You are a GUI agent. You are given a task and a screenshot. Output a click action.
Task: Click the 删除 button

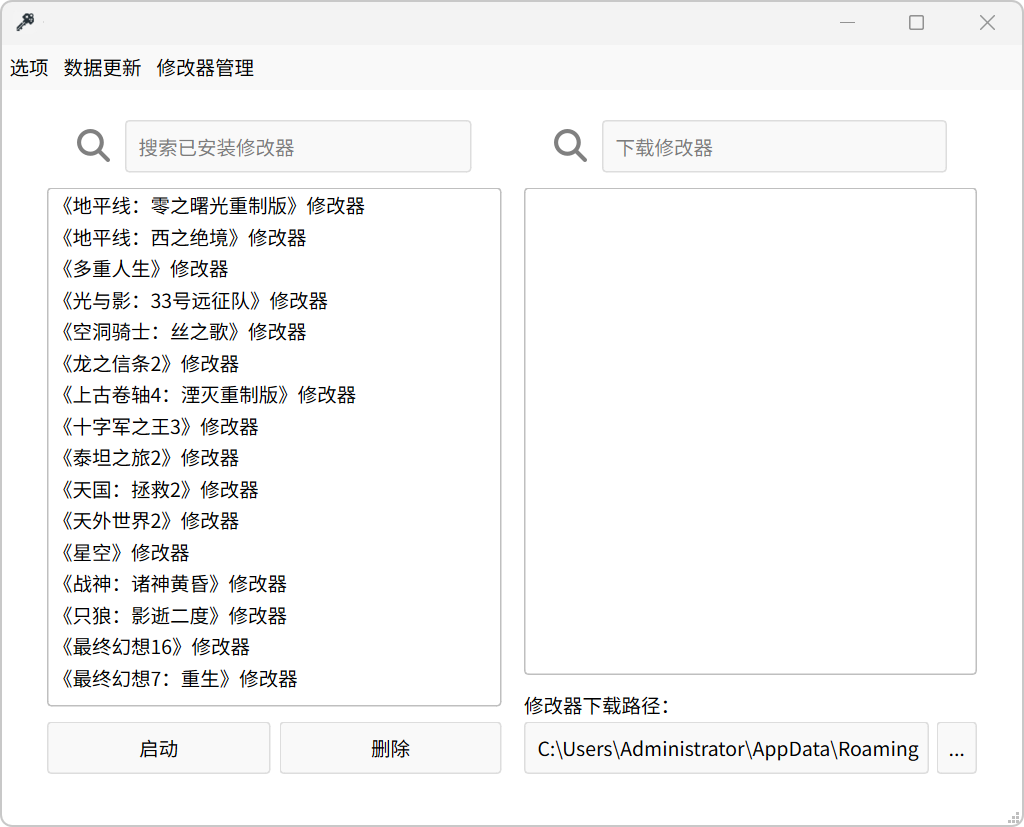click(x=391, y=748)
